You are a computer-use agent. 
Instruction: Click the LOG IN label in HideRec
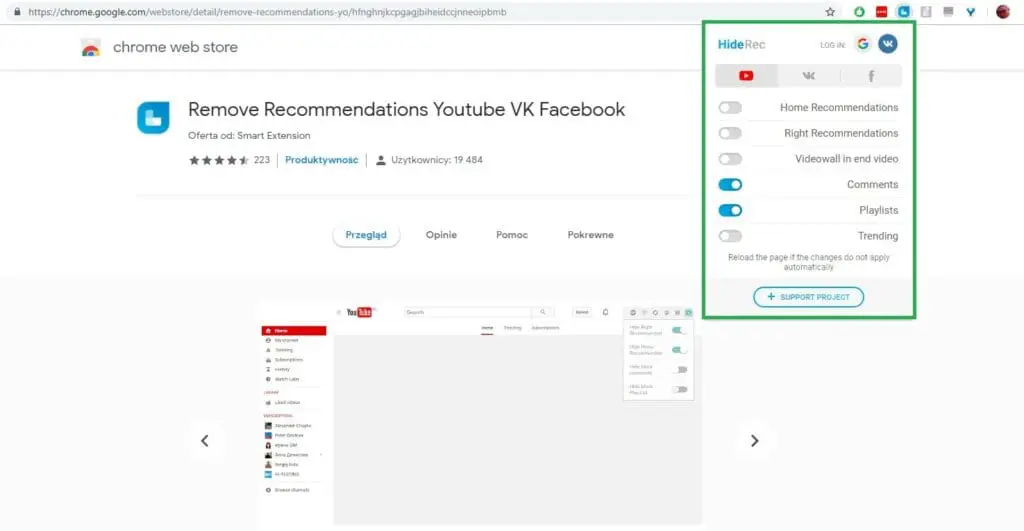pos(833,45)
